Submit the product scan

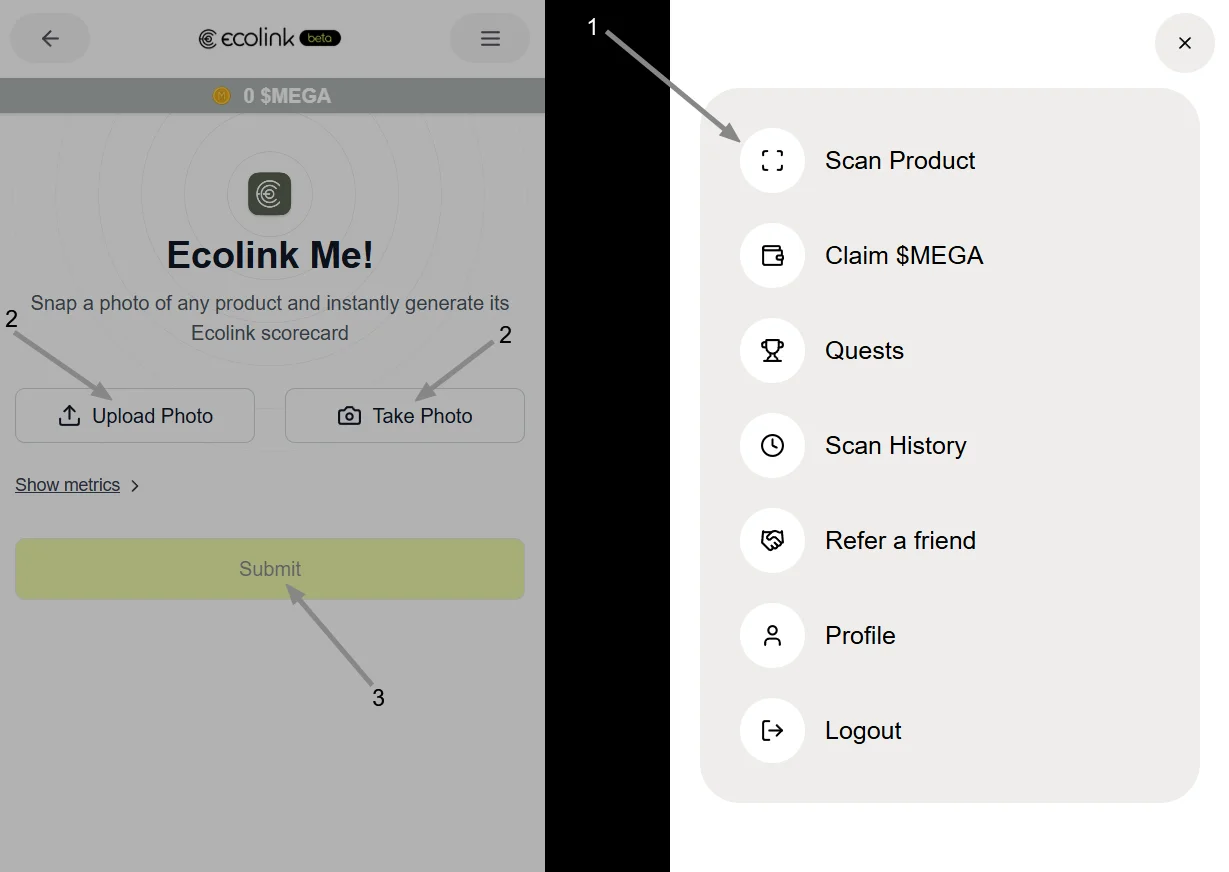(270, 569)
